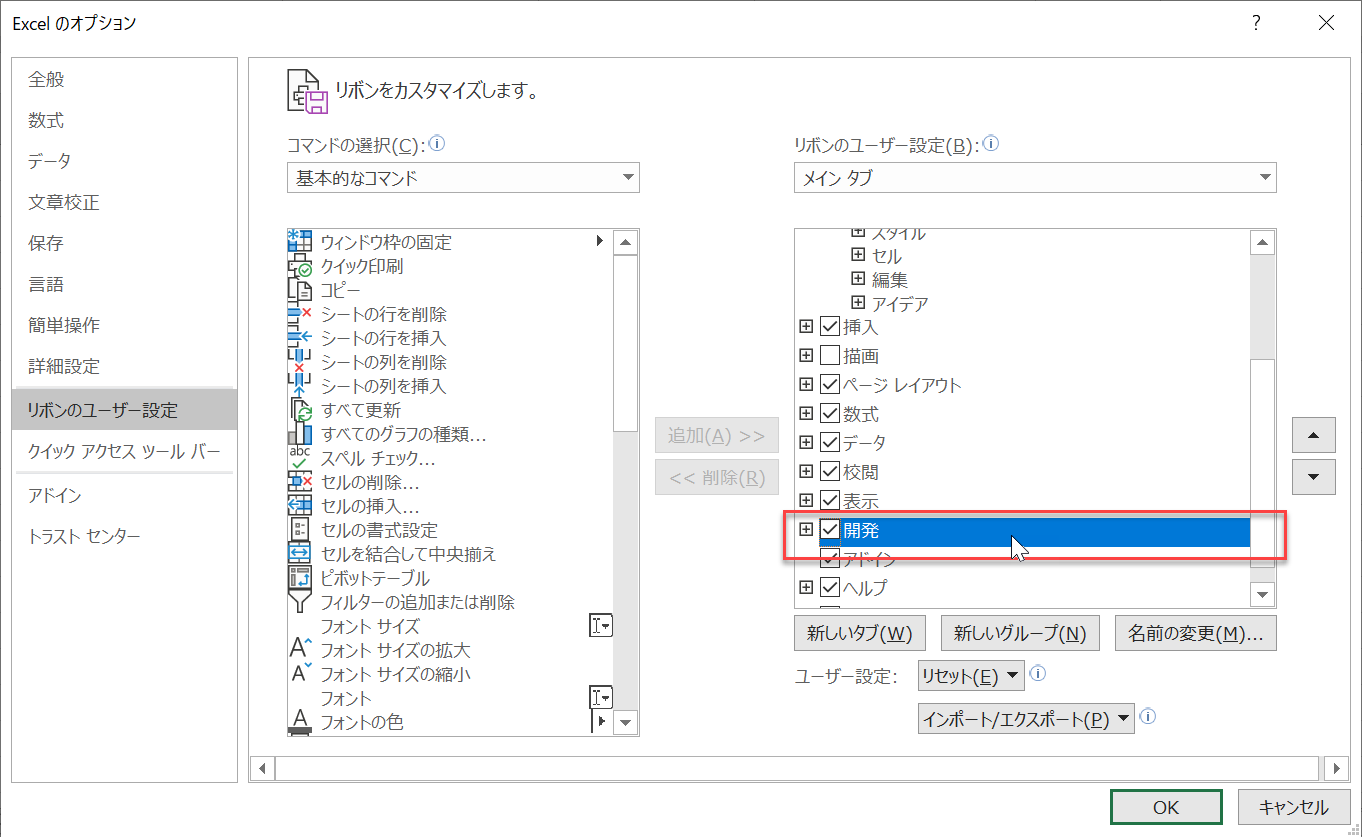Screen dimensions: 1362x837
Task: Click the Freeze Panes command icon
Action: click(x=300, y=241)
